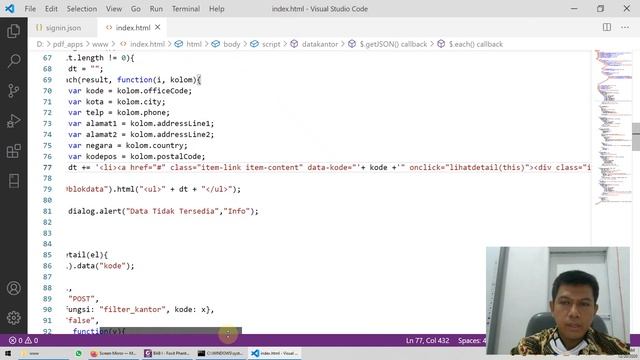Open the Source Control view

click(x=13, y=91)
